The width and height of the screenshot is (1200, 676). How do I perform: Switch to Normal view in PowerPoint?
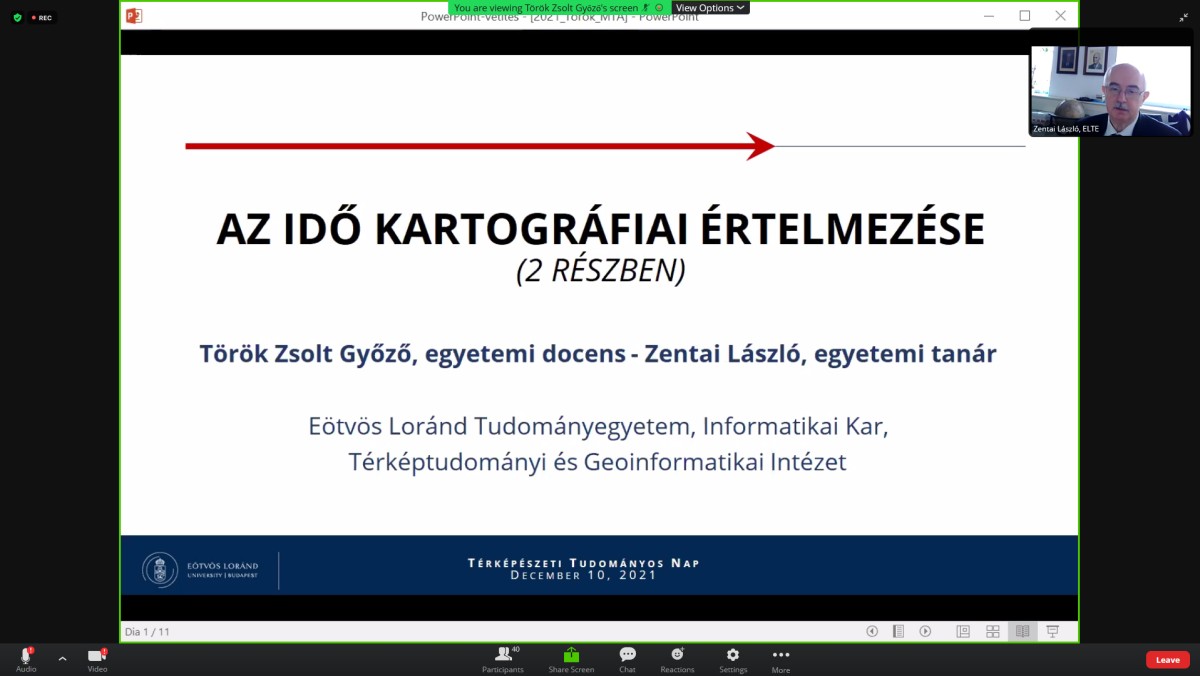point(963,631)
